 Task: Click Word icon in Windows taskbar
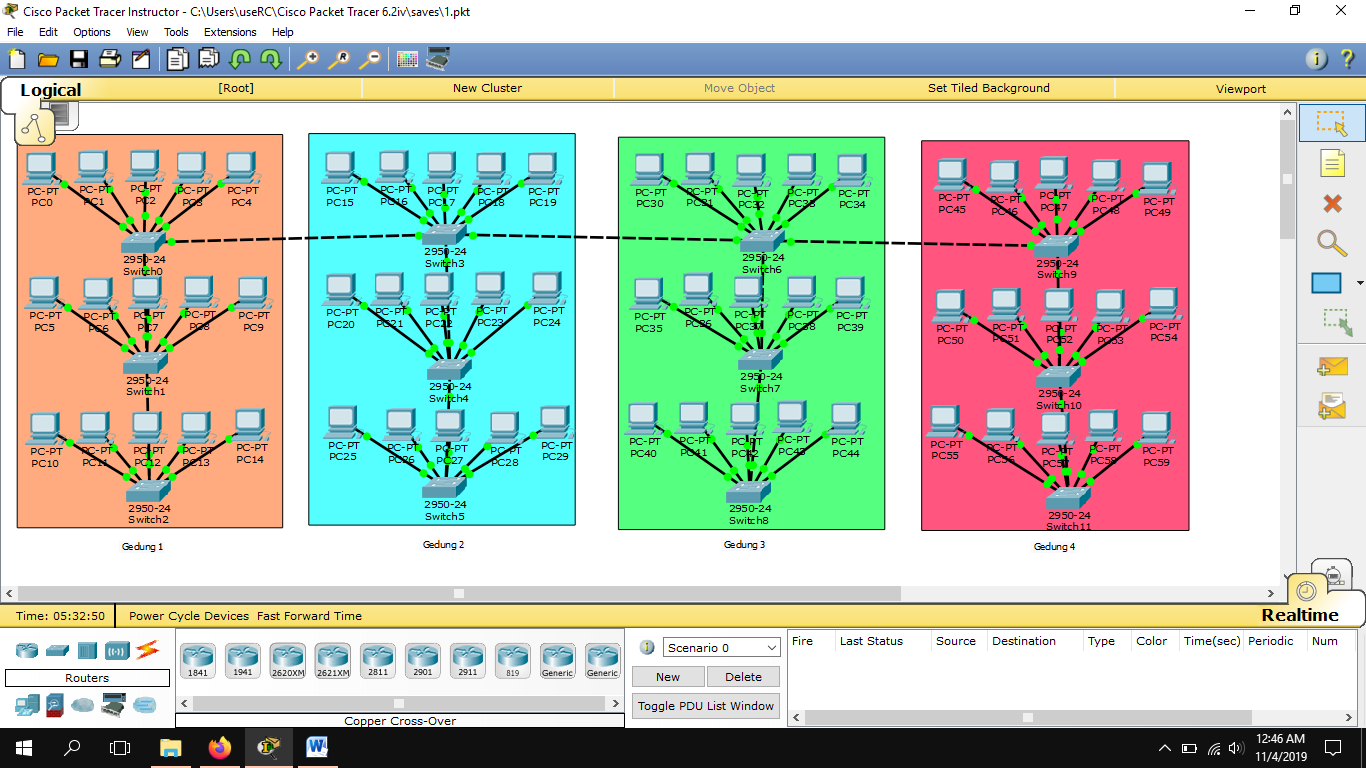coord(317,747)
